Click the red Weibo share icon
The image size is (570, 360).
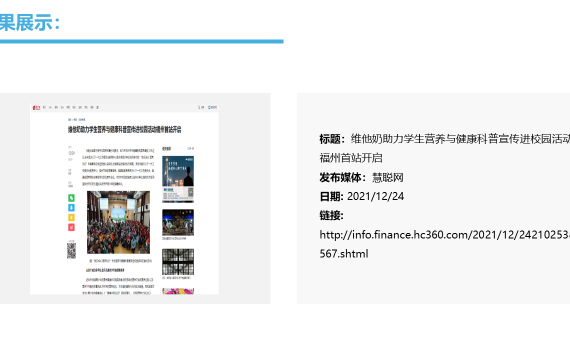click(71, 227)
